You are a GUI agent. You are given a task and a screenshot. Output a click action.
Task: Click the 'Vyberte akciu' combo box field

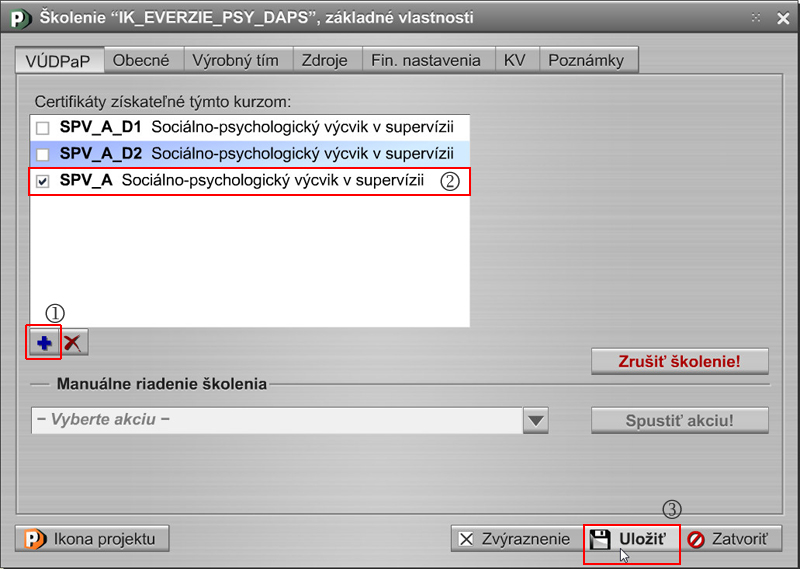[277, 420]
